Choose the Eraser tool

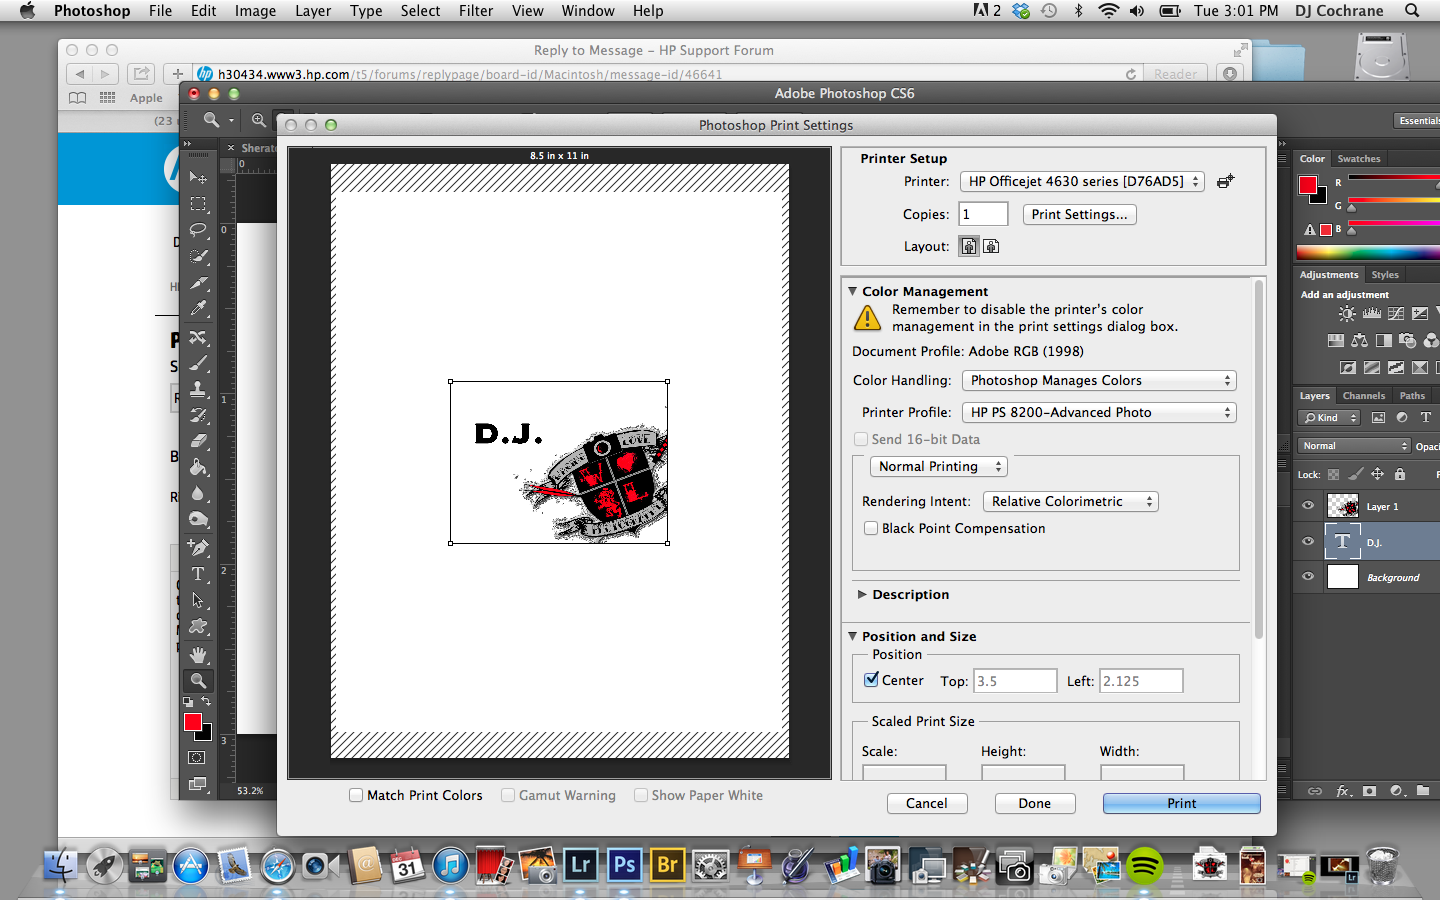pos(198,441)
